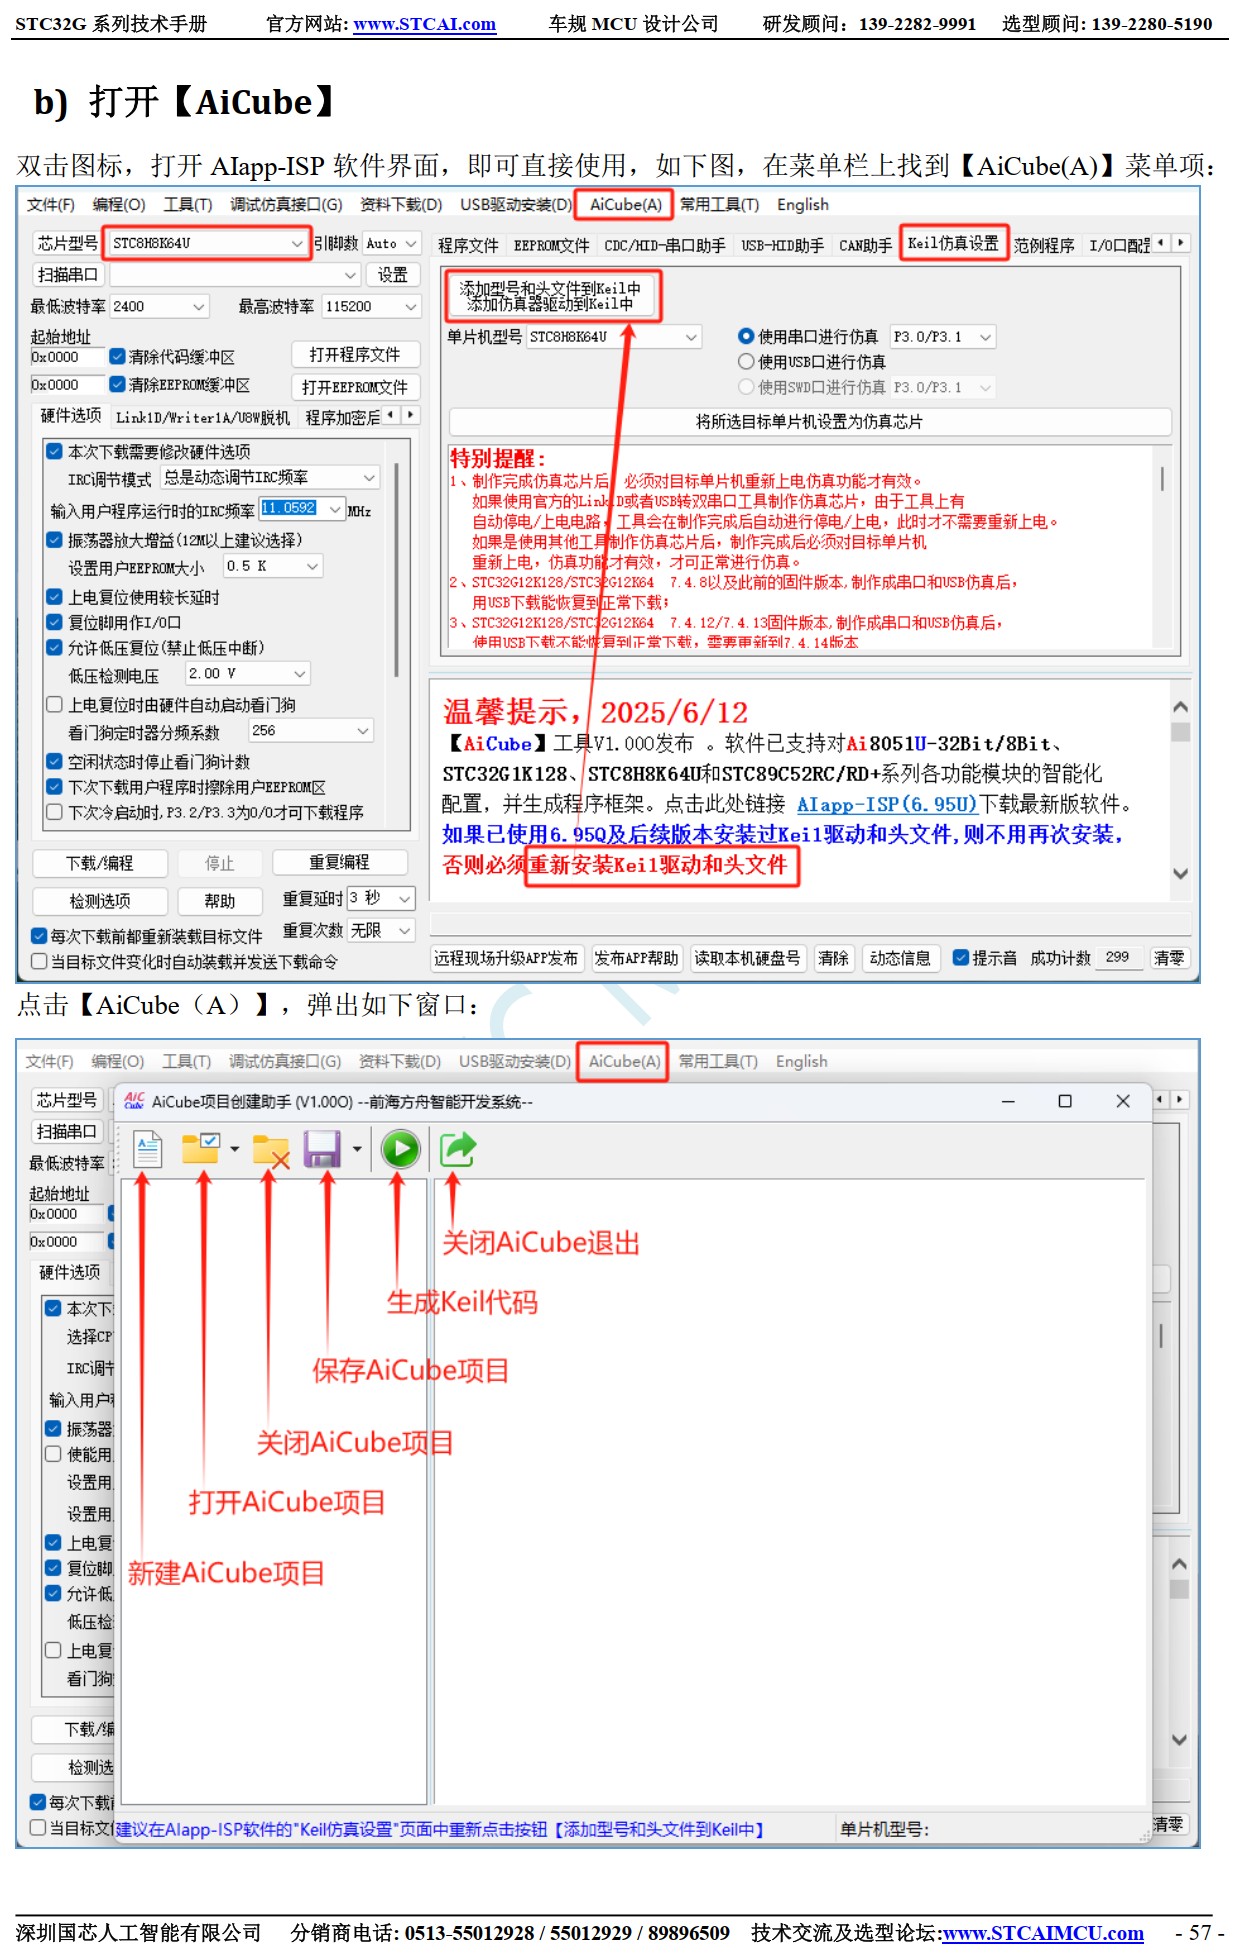Click the new AiCube project document icon

point(147,1149)
